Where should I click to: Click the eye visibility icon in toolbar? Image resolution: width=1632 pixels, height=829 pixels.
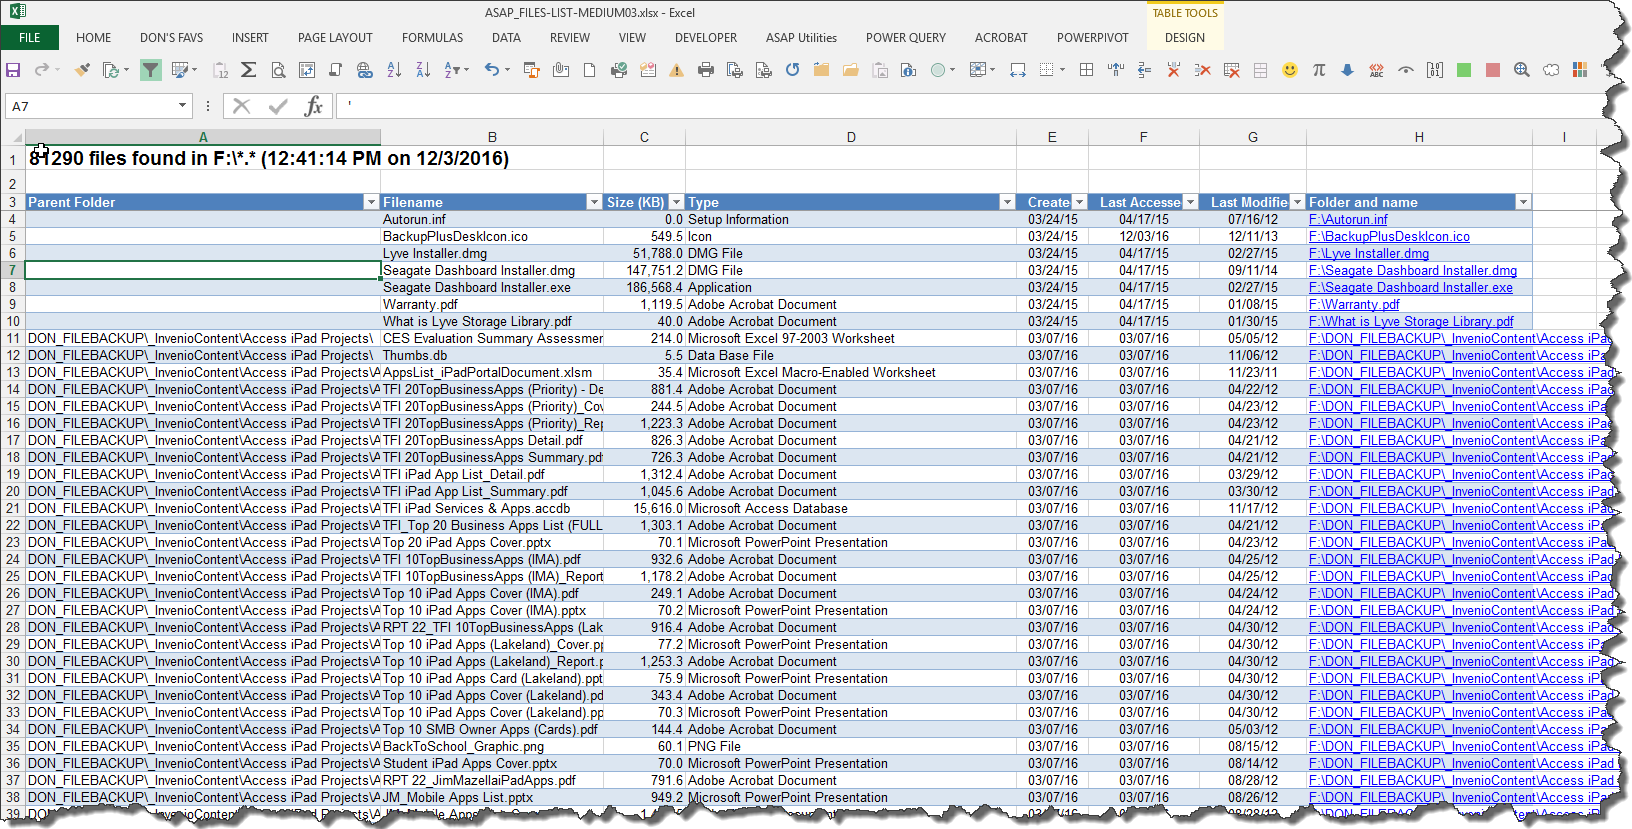(1406, 70)
